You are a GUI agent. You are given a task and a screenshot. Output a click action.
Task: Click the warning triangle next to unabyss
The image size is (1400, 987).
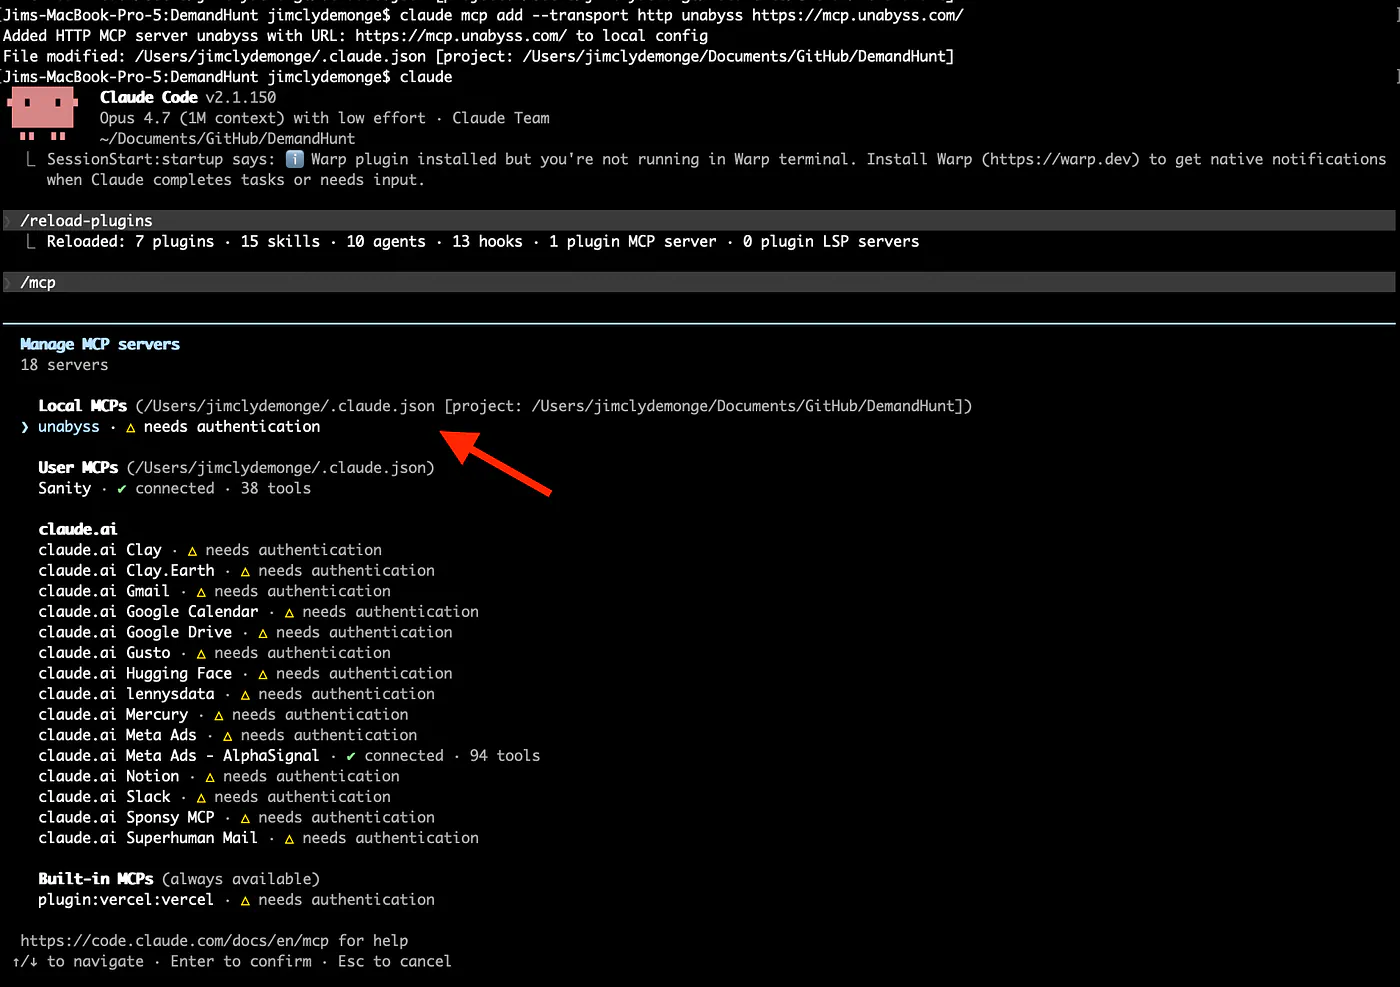pos(130,428)
